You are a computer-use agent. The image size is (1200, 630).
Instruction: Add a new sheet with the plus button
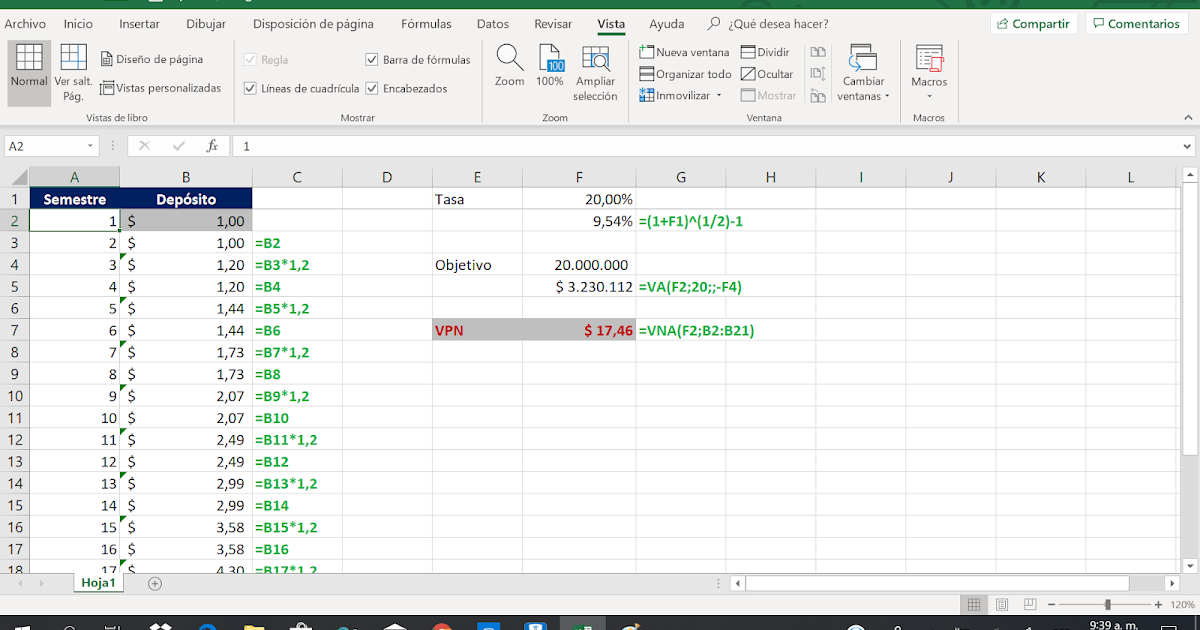pos(154,582)
